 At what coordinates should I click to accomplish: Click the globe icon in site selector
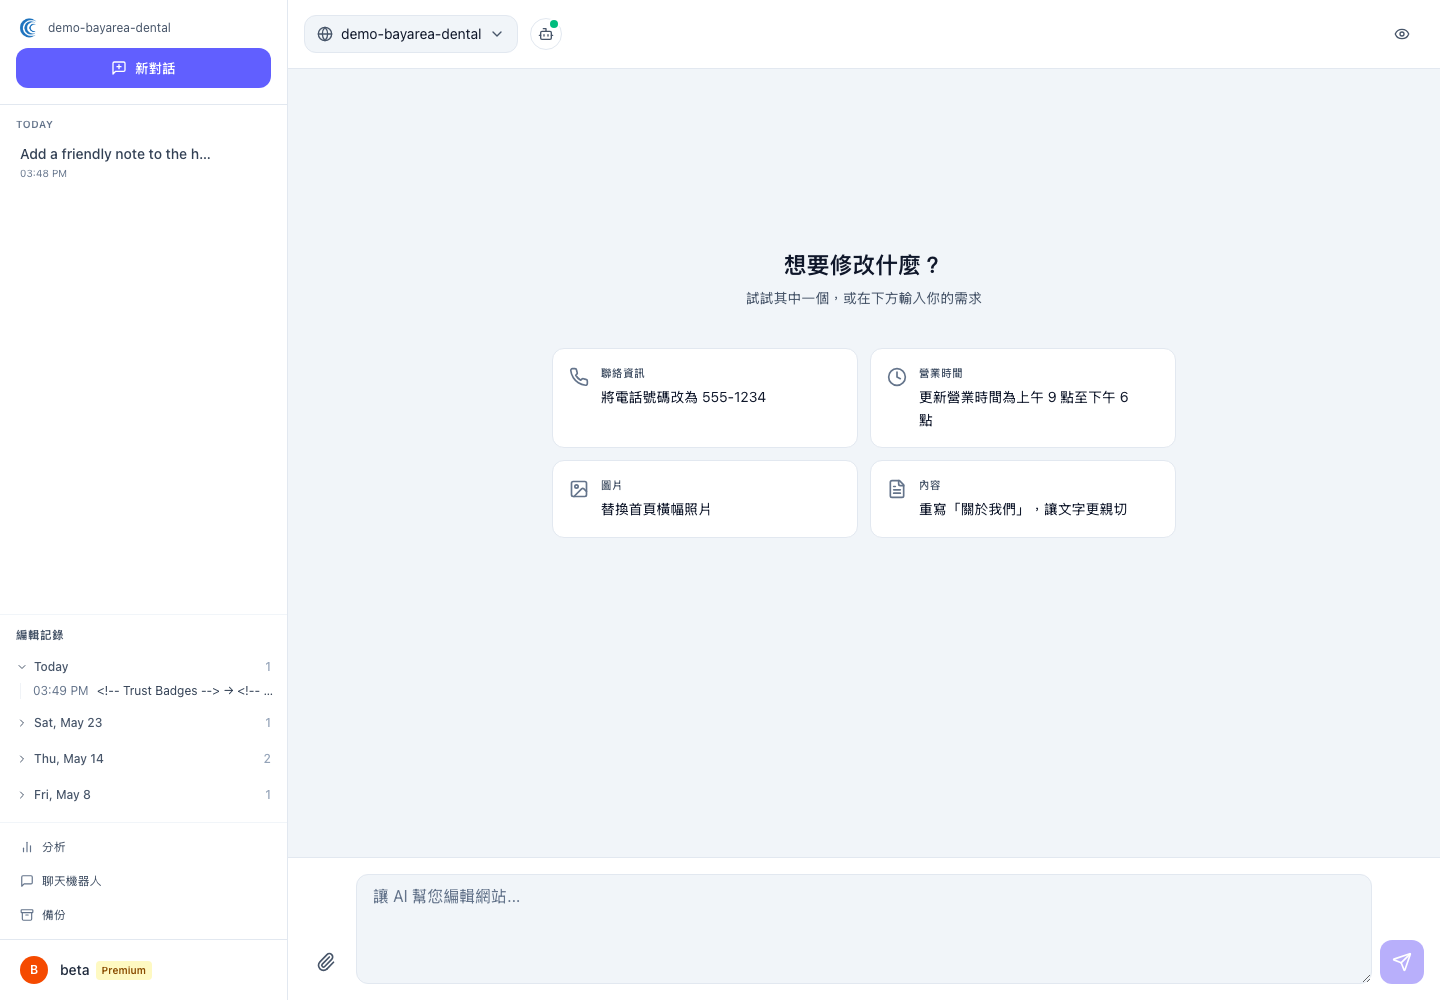tap(325, 34)
